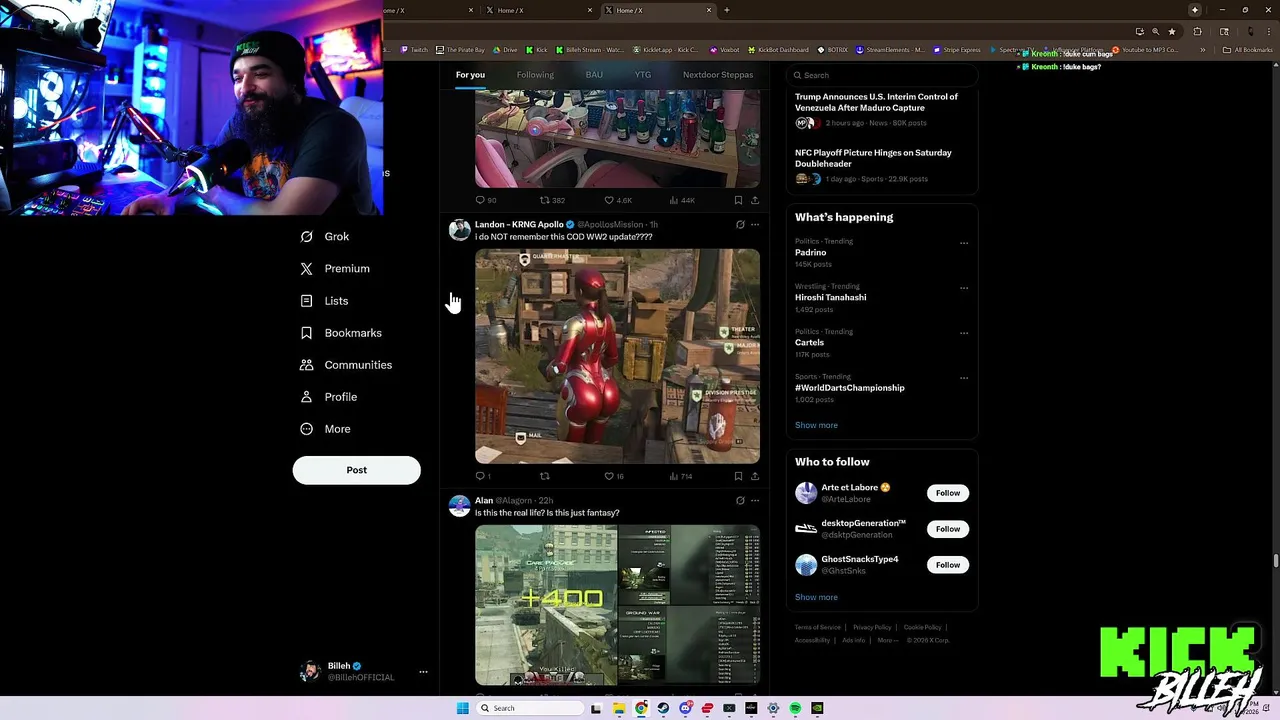The height and width of the screenshot is (720, 1280).
Task: Open options for Hiroshi Tanahashi trend
Action: (x=964, y=288)
